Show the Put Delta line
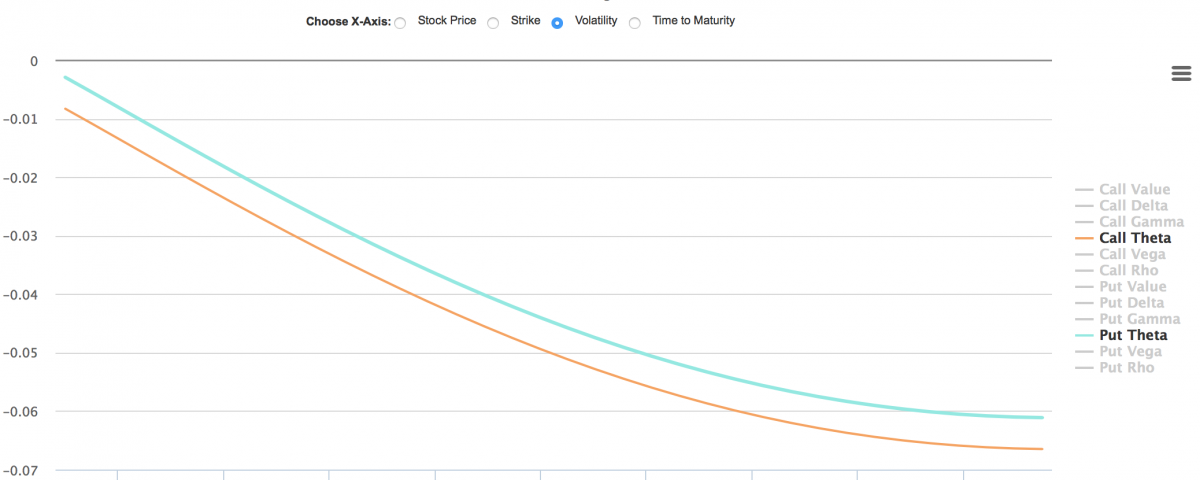Viewport: 1200px width, 480px height. coord(1131,303)
